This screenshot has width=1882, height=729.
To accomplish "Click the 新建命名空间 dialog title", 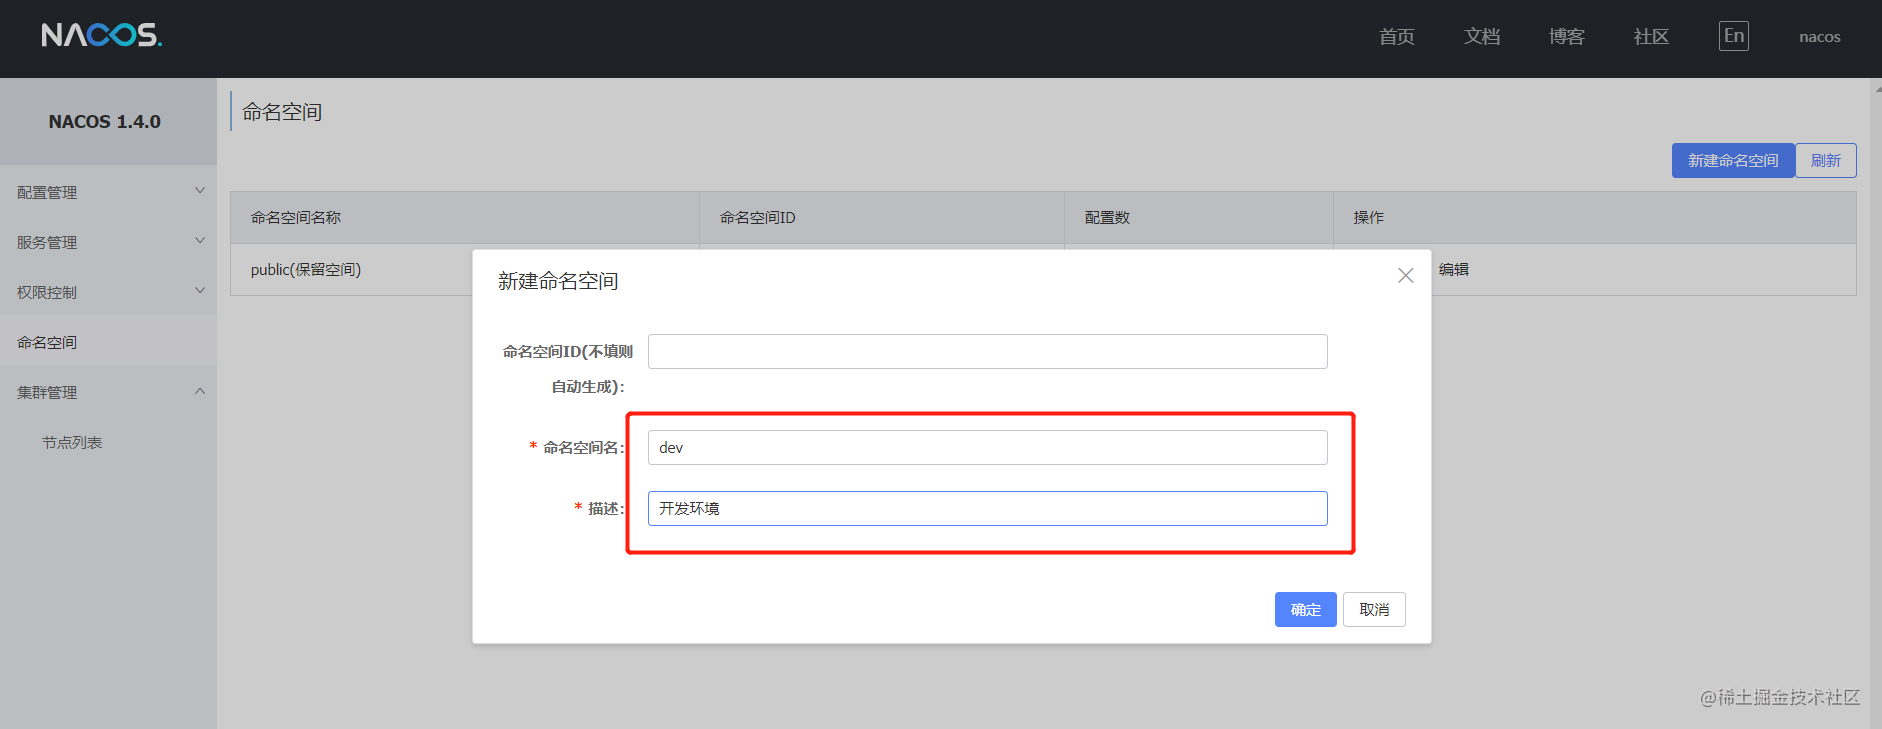I will [x=558, y=281].
